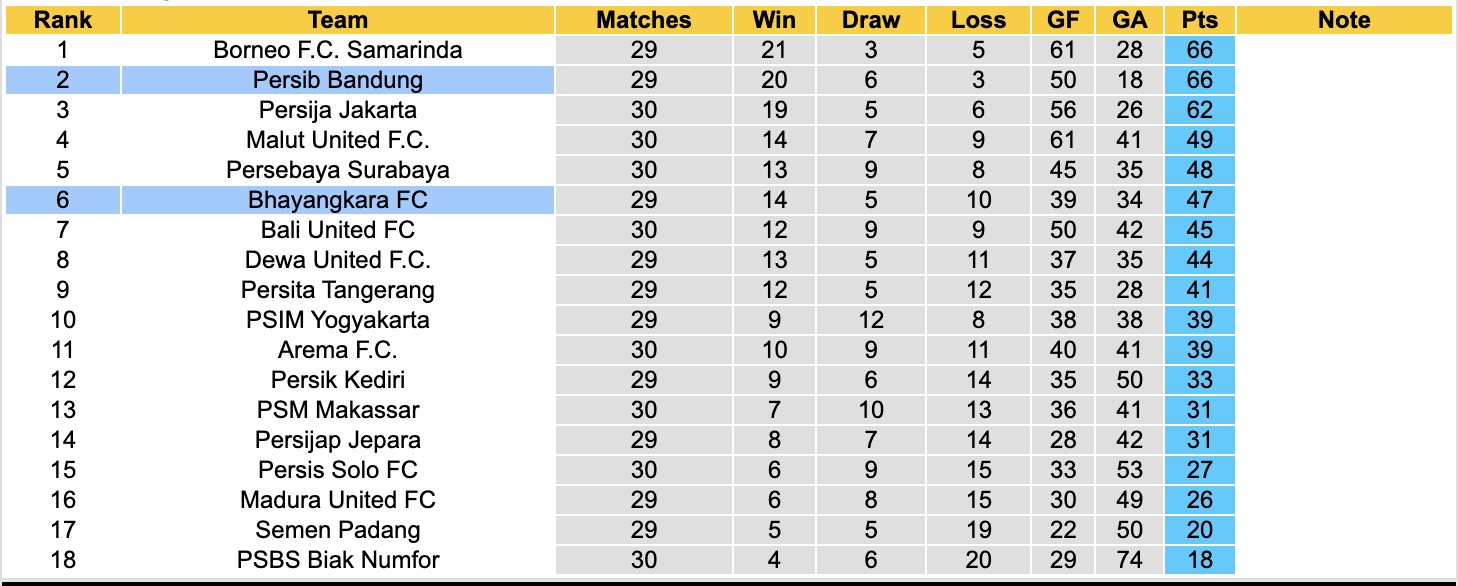Open Persija Jakarta team name
Screen dimensions: 1458x586
click(x=338, y=110)
